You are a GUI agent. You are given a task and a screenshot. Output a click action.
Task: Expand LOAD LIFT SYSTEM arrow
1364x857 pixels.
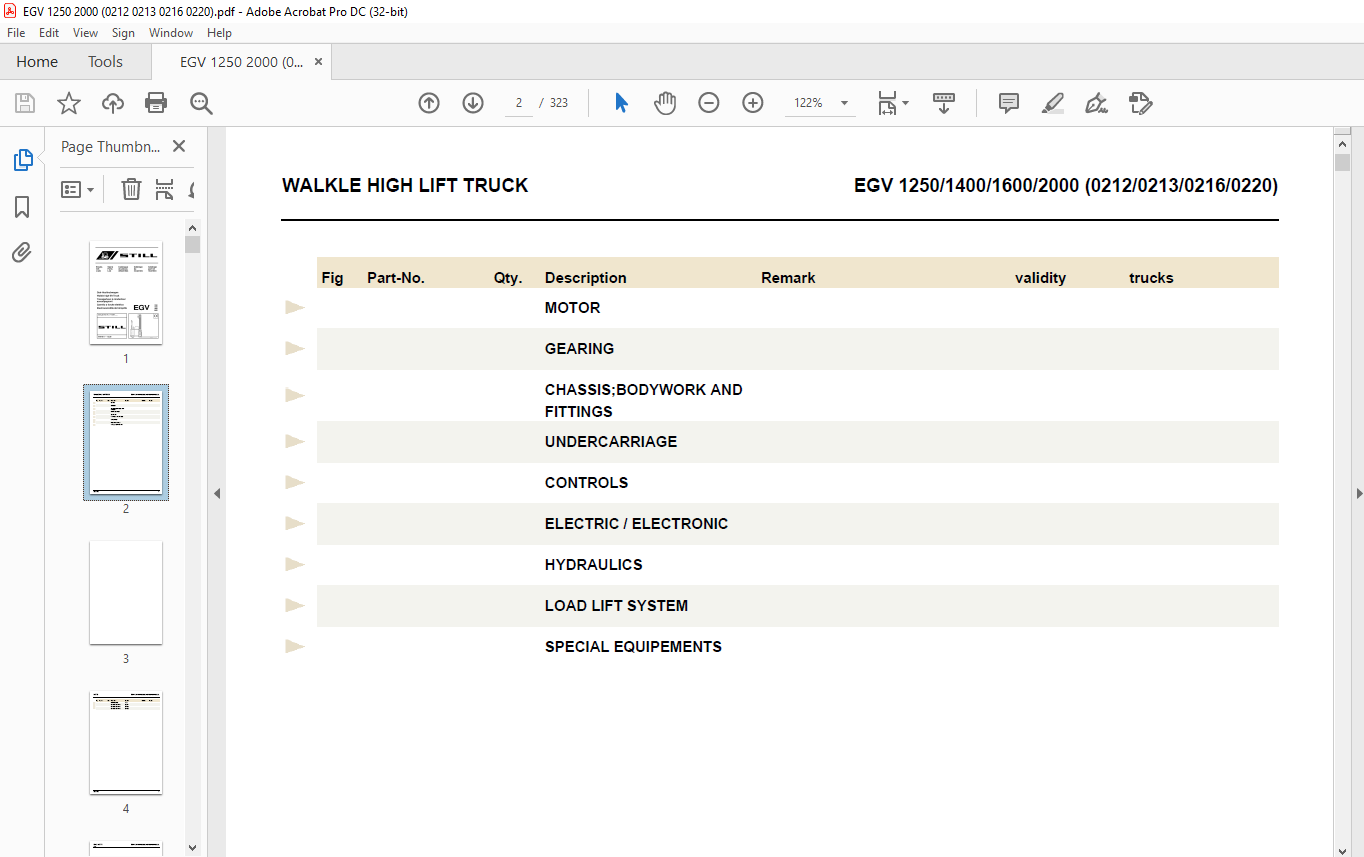tap(294, 605)
